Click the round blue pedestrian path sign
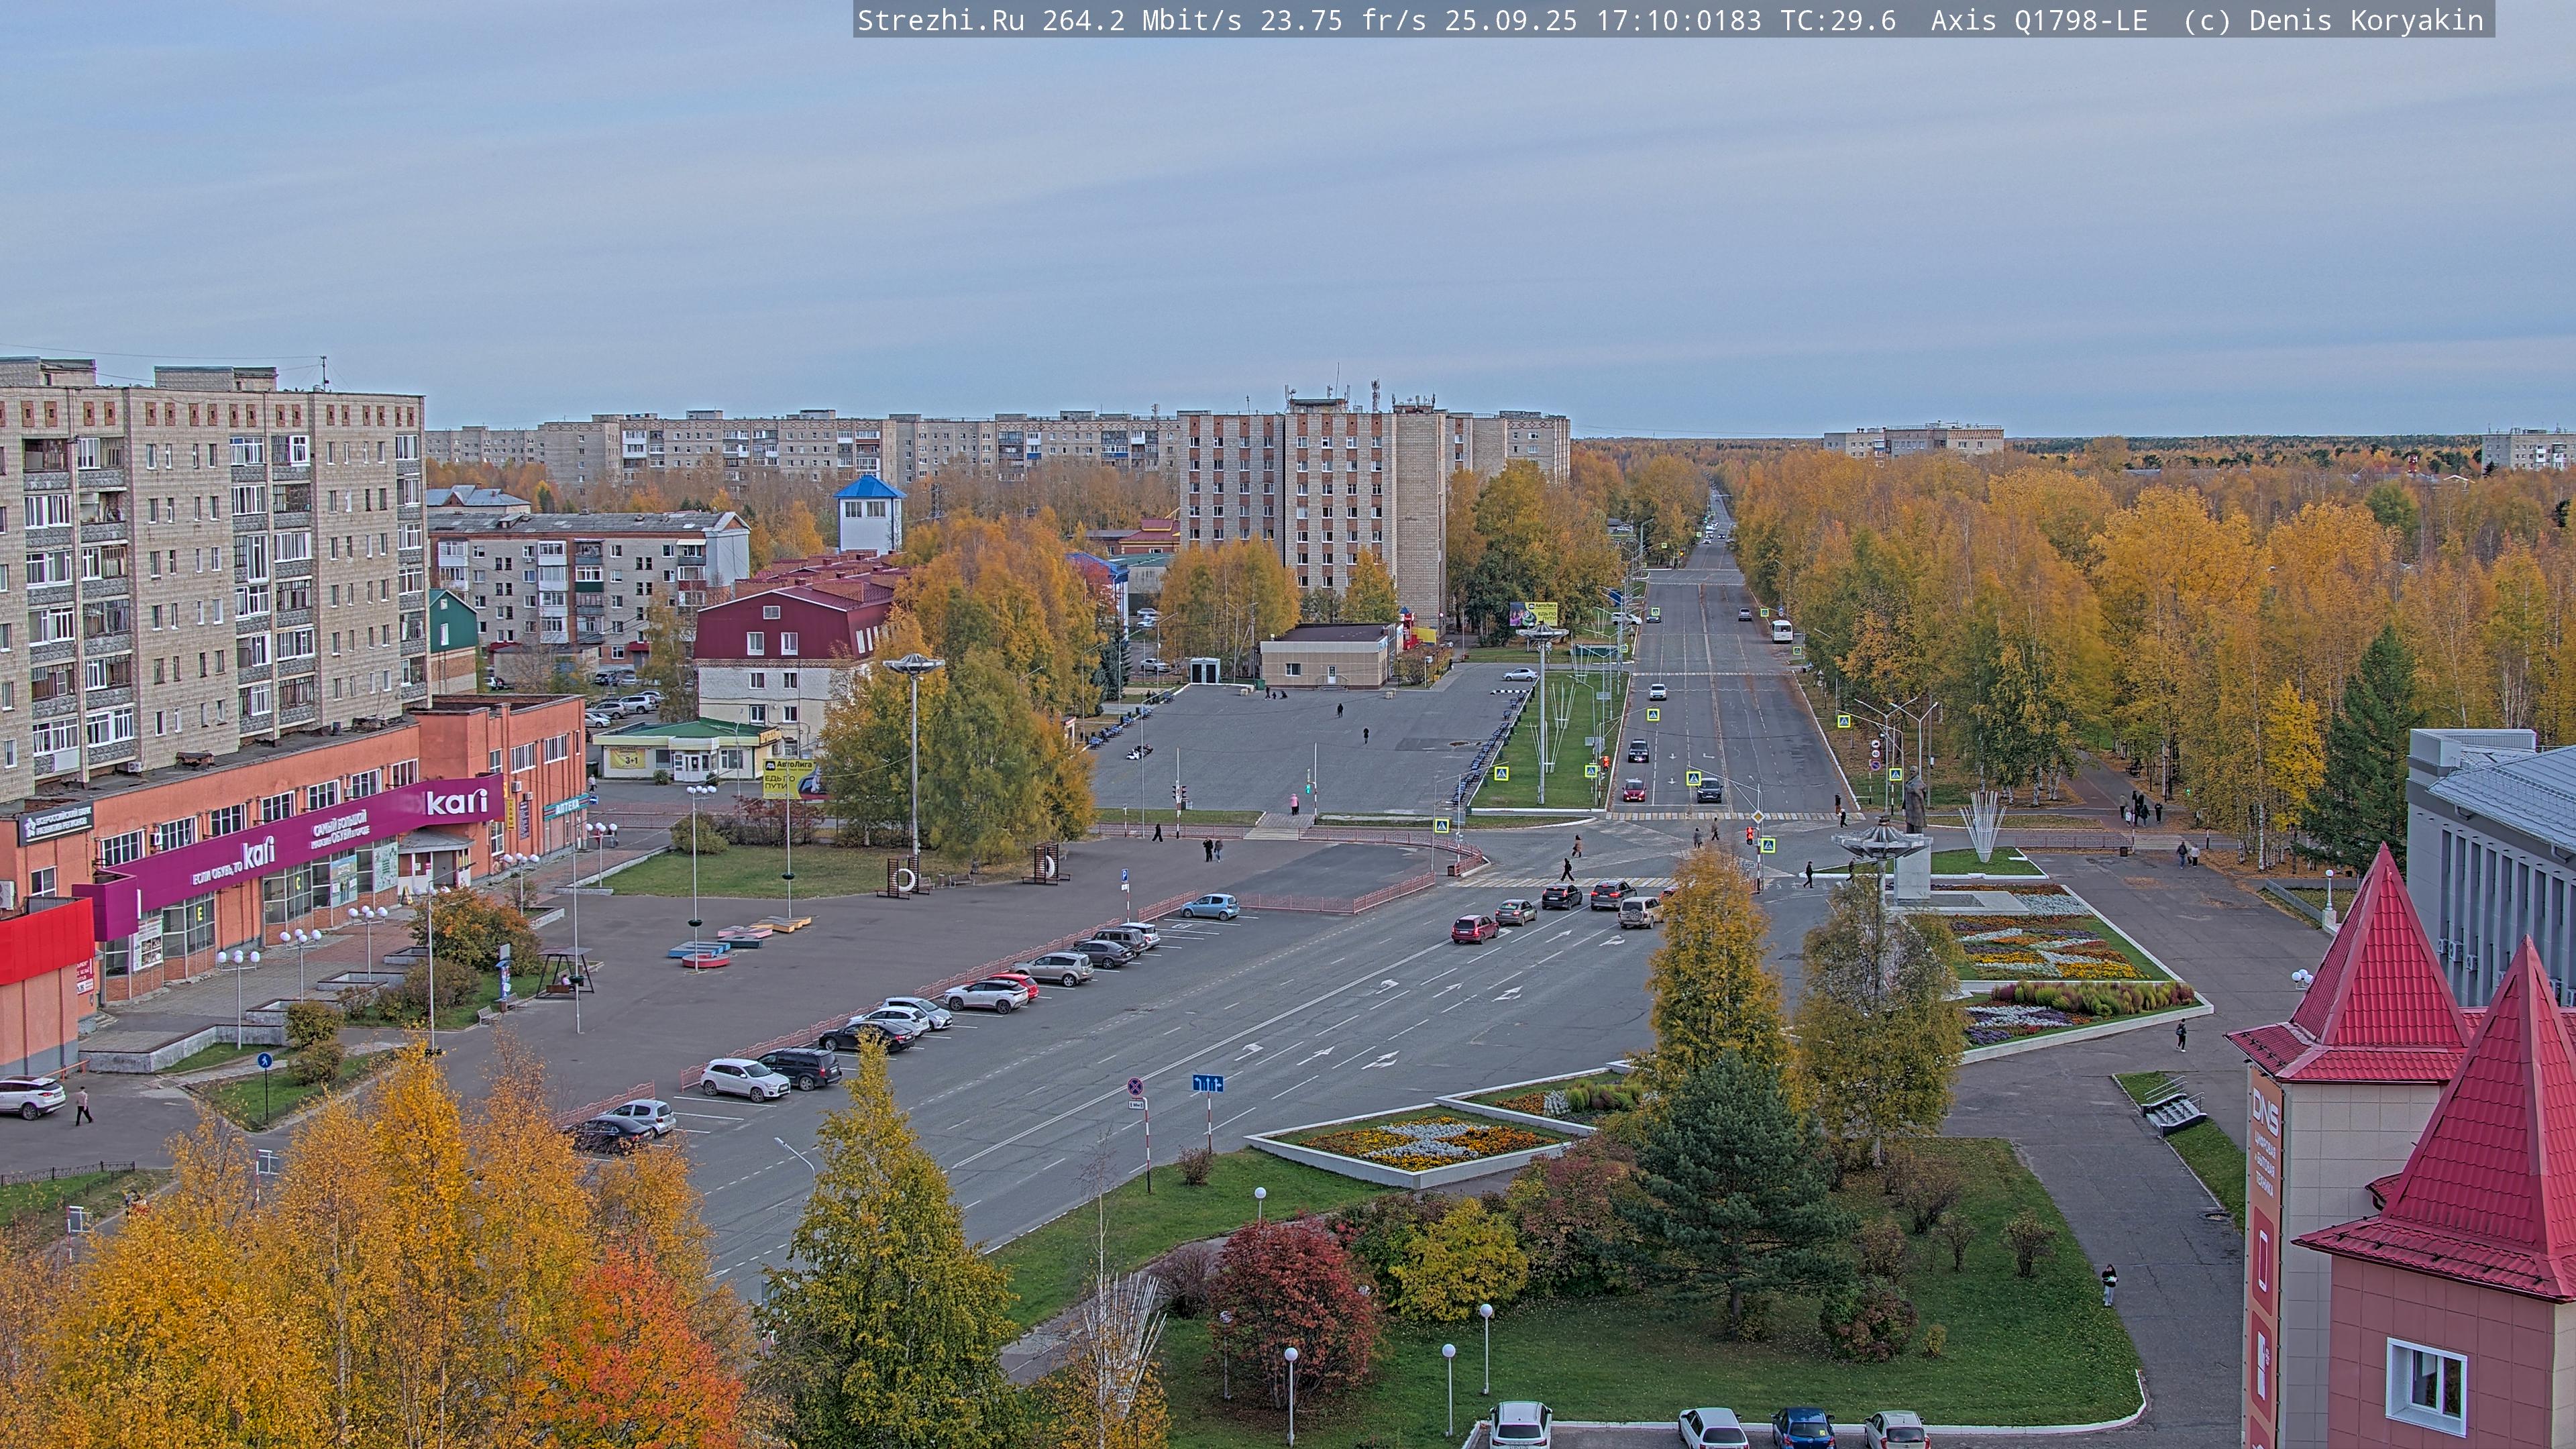 coord(264,1060)
